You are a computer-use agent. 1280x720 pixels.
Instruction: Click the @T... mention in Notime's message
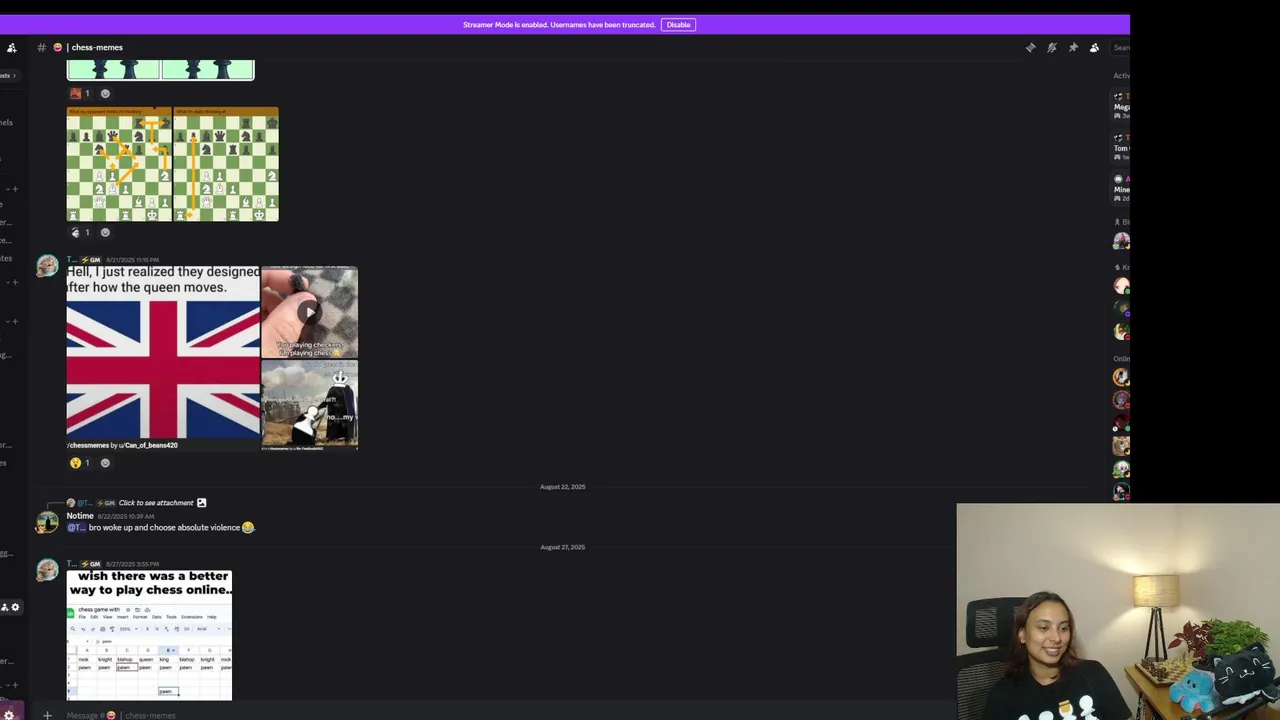pos(76,528)
